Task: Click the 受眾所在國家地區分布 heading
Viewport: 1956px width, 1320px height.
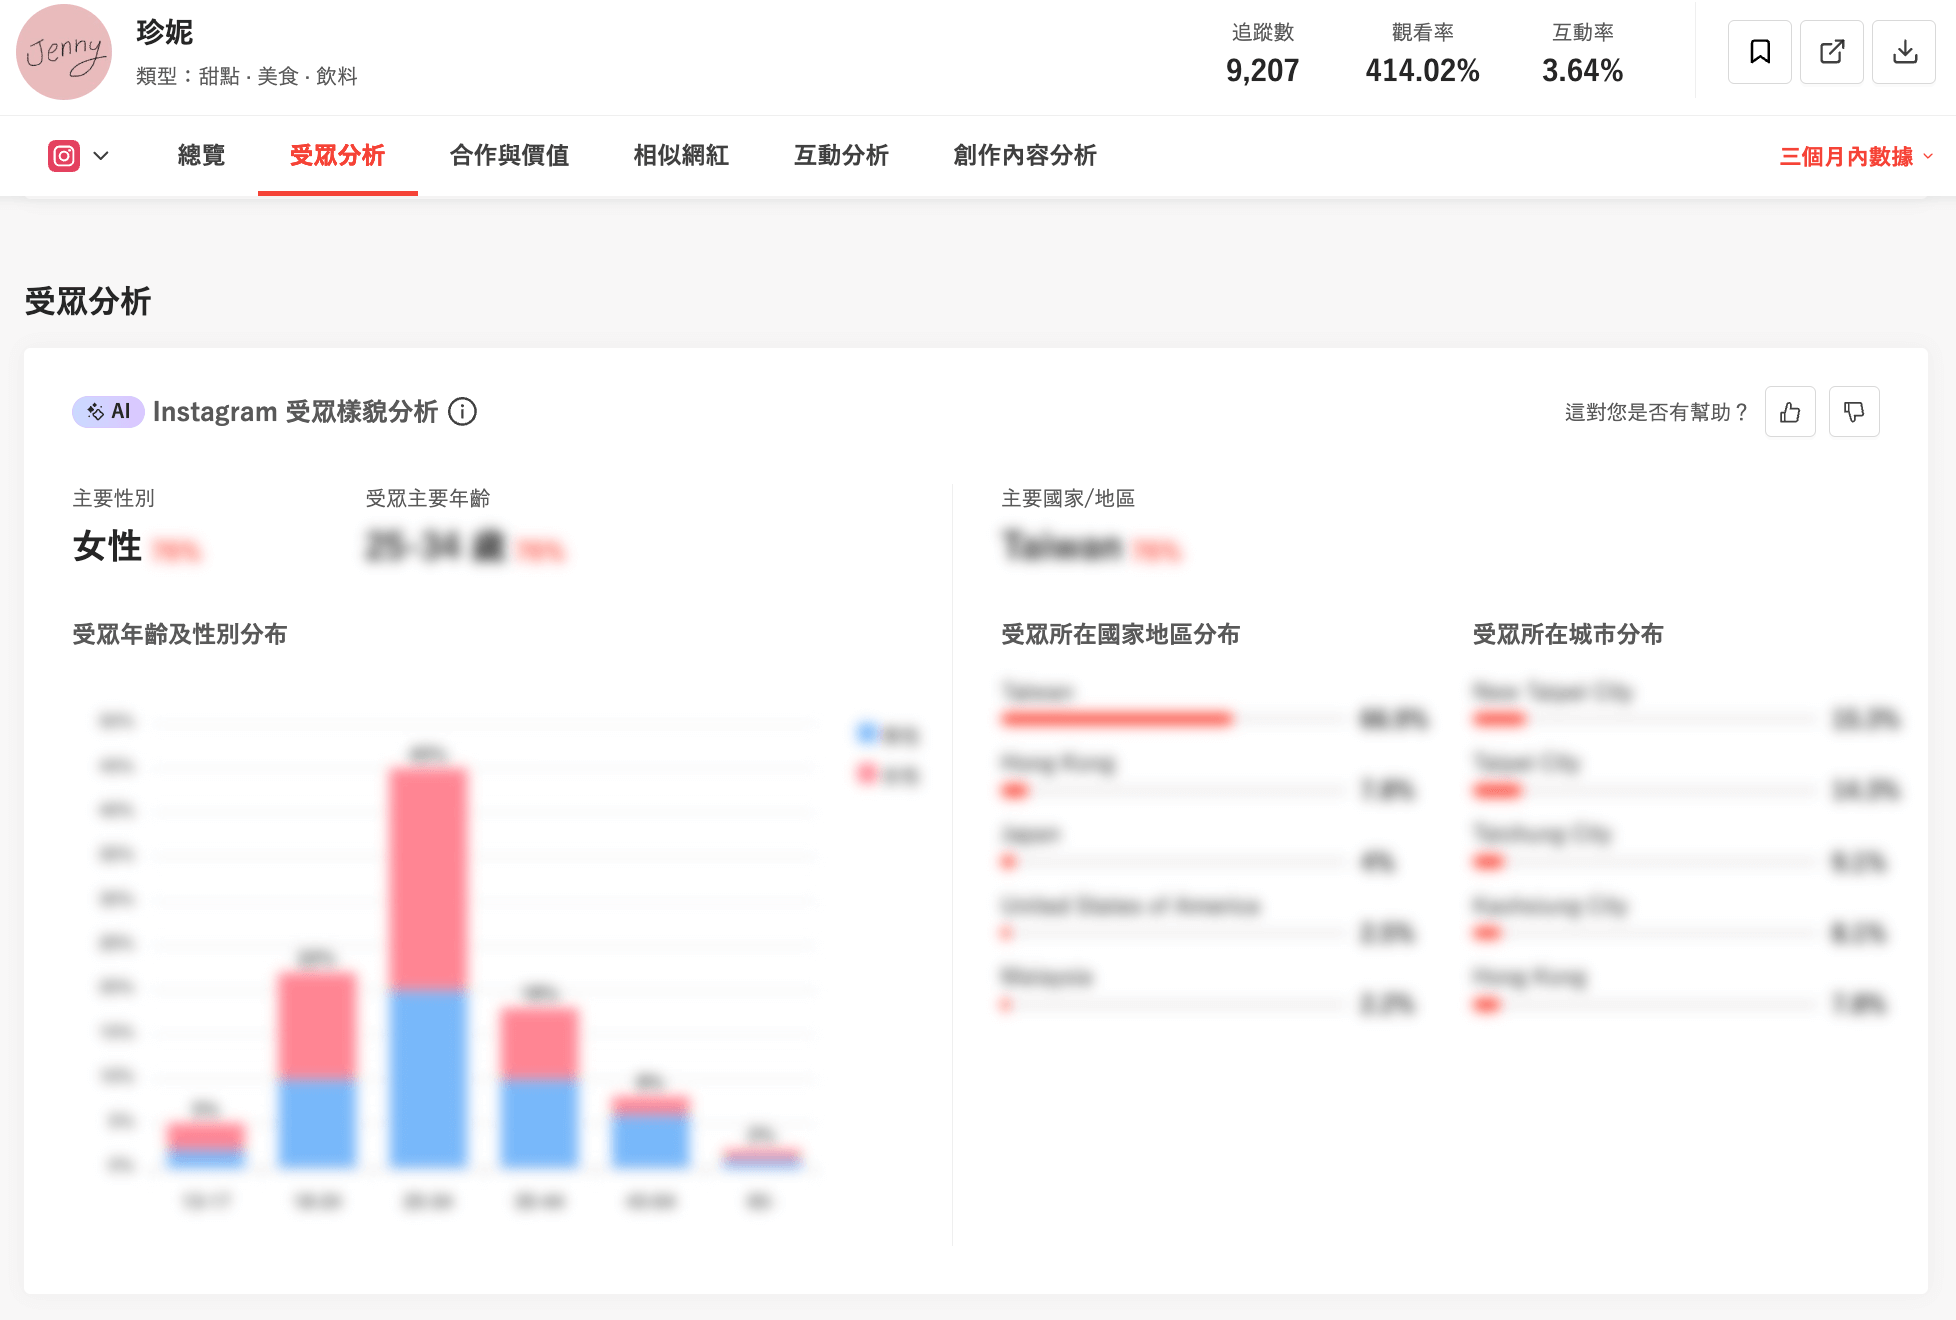Action: tap(1120, 634)
